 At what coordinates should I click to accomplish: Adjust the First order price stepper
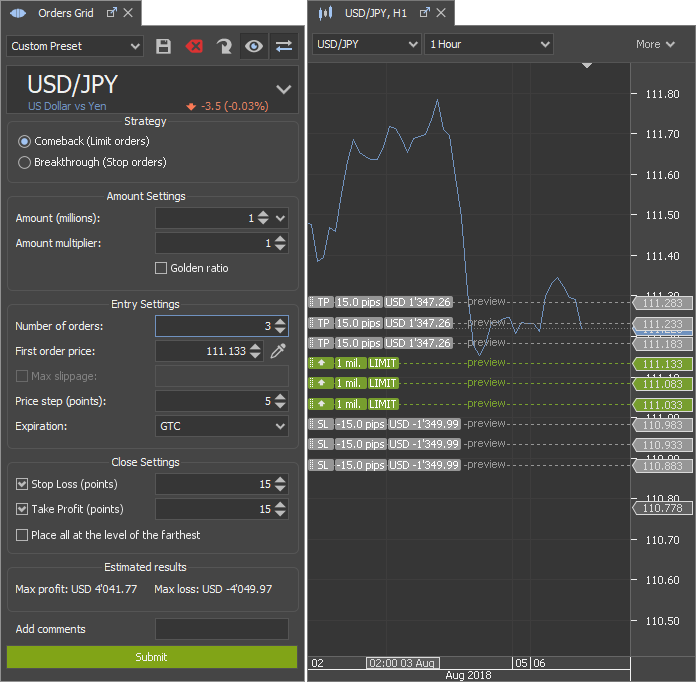(255, 351)
